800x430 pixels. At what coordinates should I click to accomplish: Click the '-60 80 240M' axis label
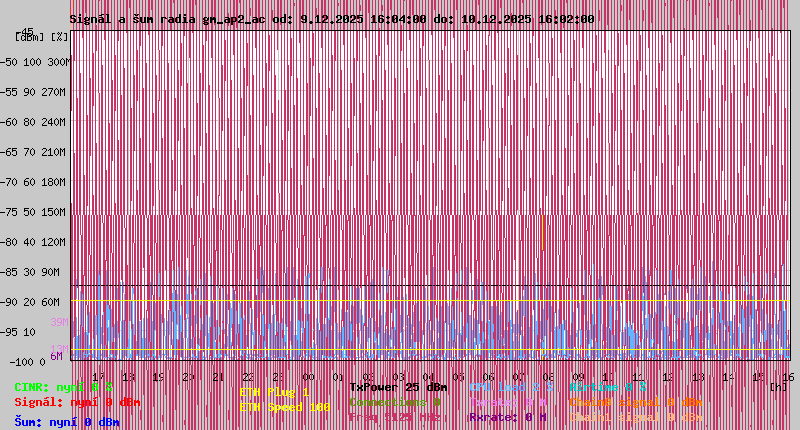click(34, 122)
